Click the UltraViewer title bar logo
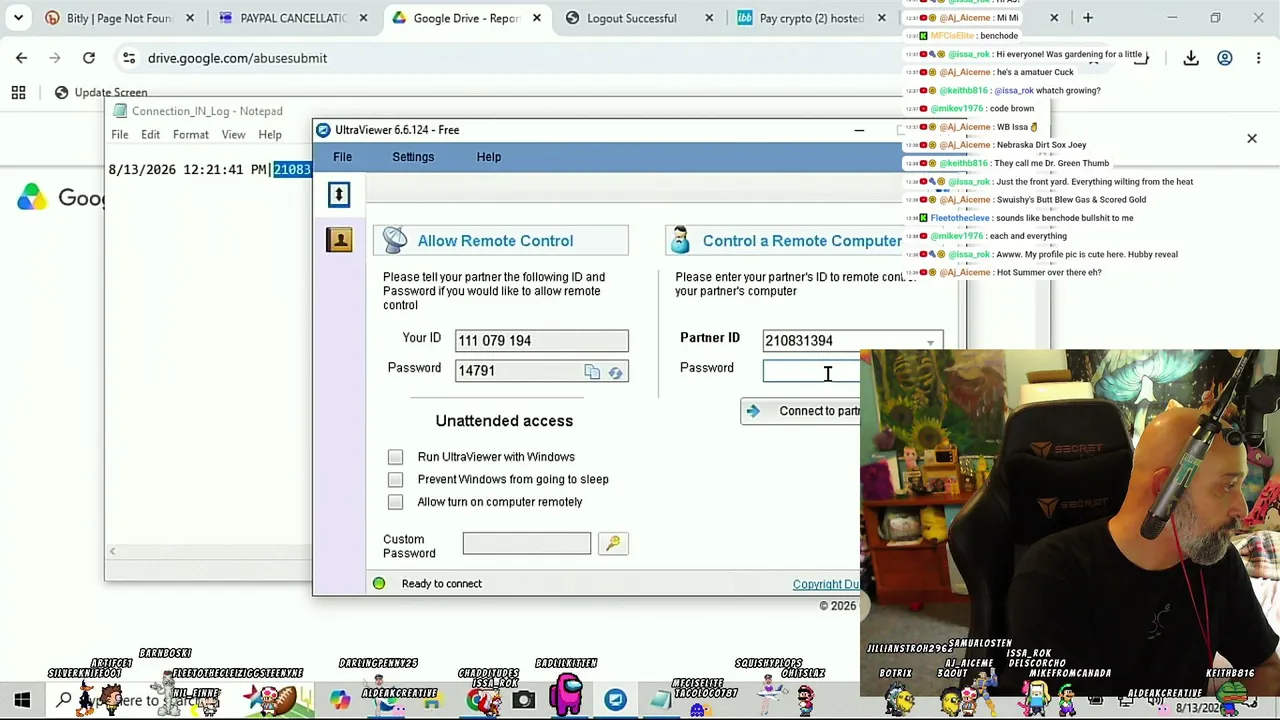The height and width of the screenshot is (720, 1280). coord(322,130)
